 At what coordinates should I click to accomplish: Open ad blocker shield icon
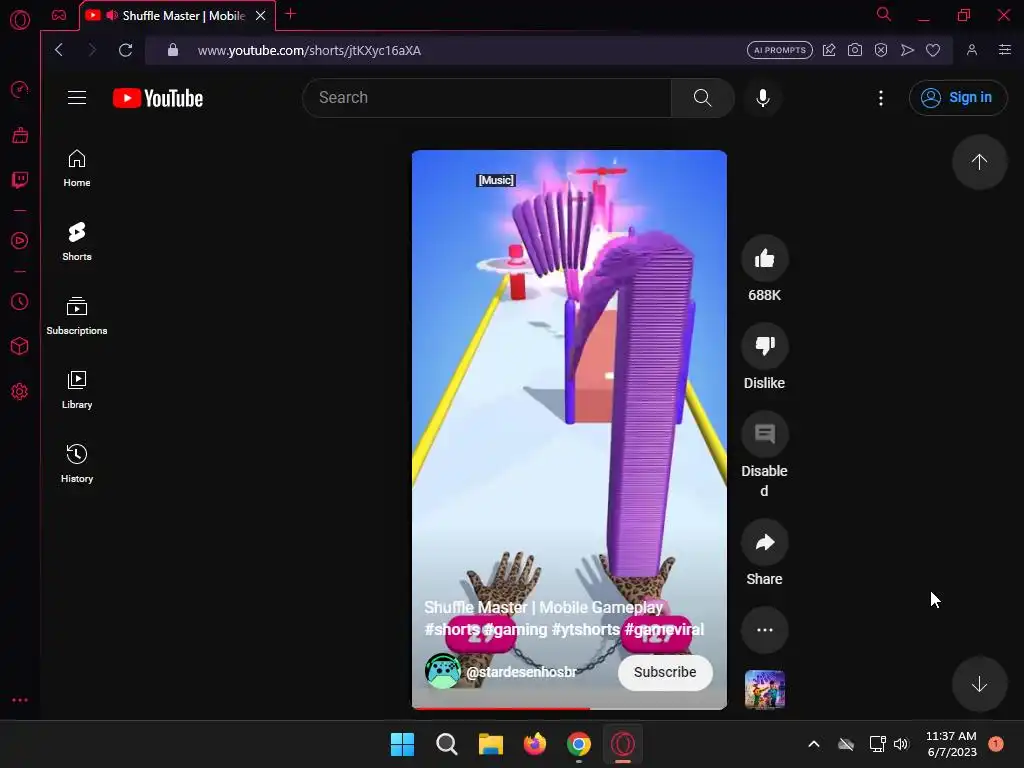point(881,50)
